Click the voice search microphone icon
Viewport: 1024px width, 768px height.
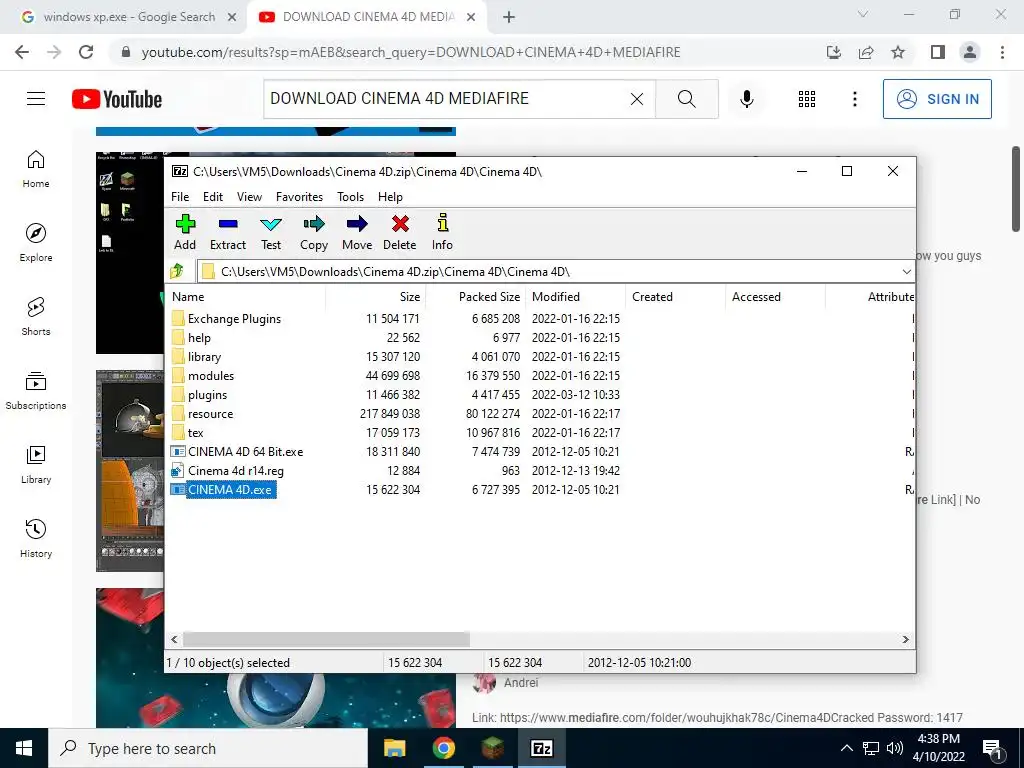tap(746, 99)
